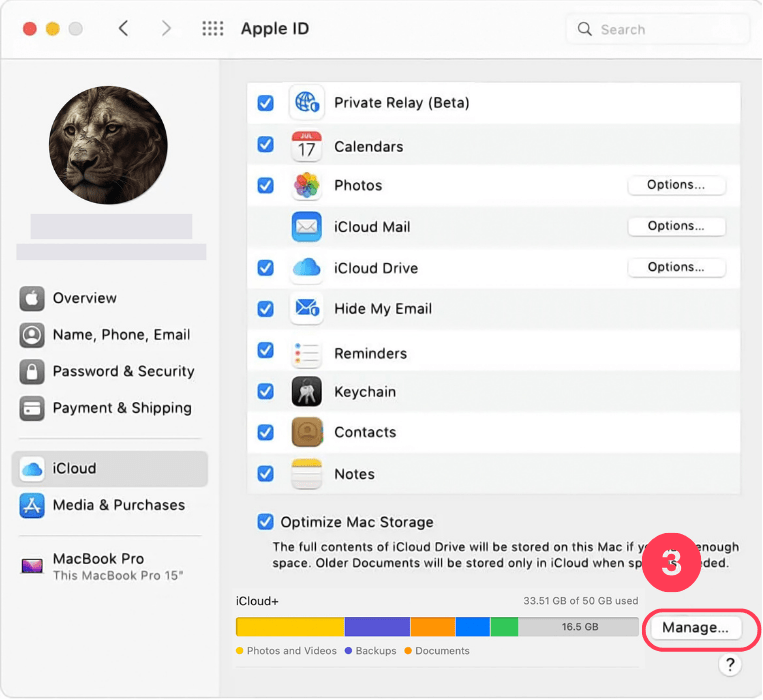Click the search magnifier icon
The image size is (763, 700).
(584, 29)
